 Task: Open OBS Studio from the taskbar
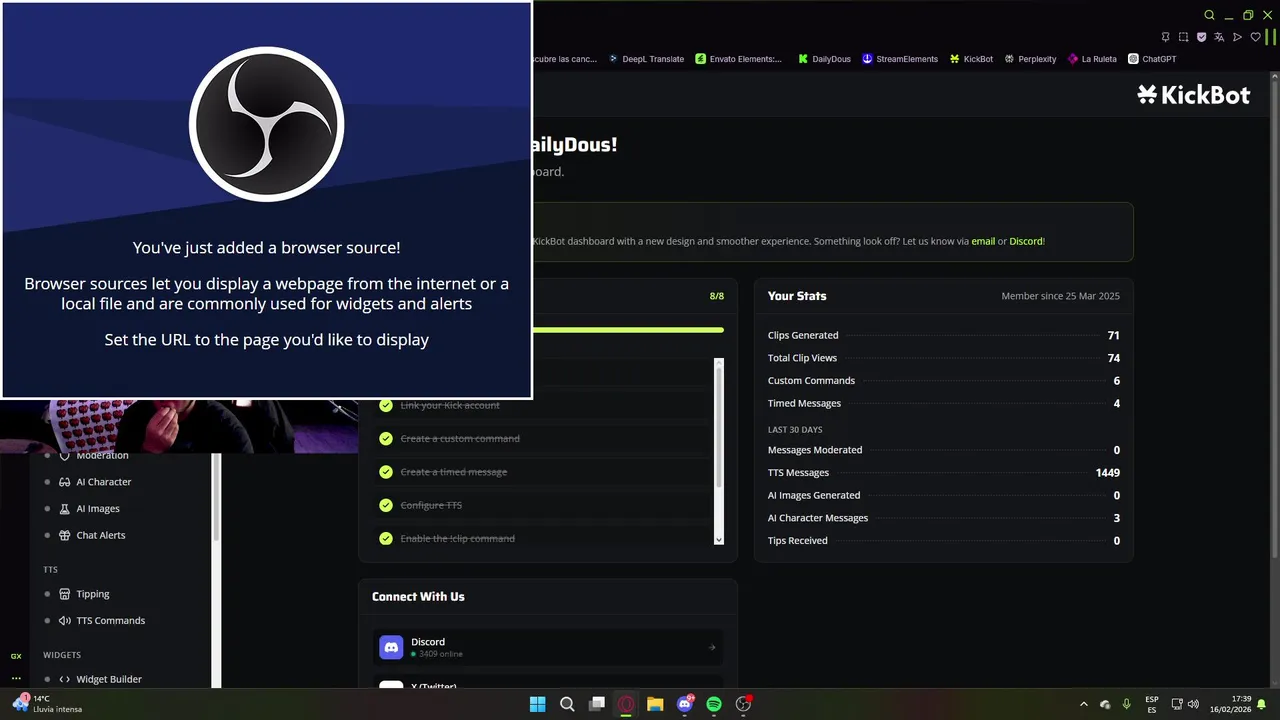tap(743, 704)
